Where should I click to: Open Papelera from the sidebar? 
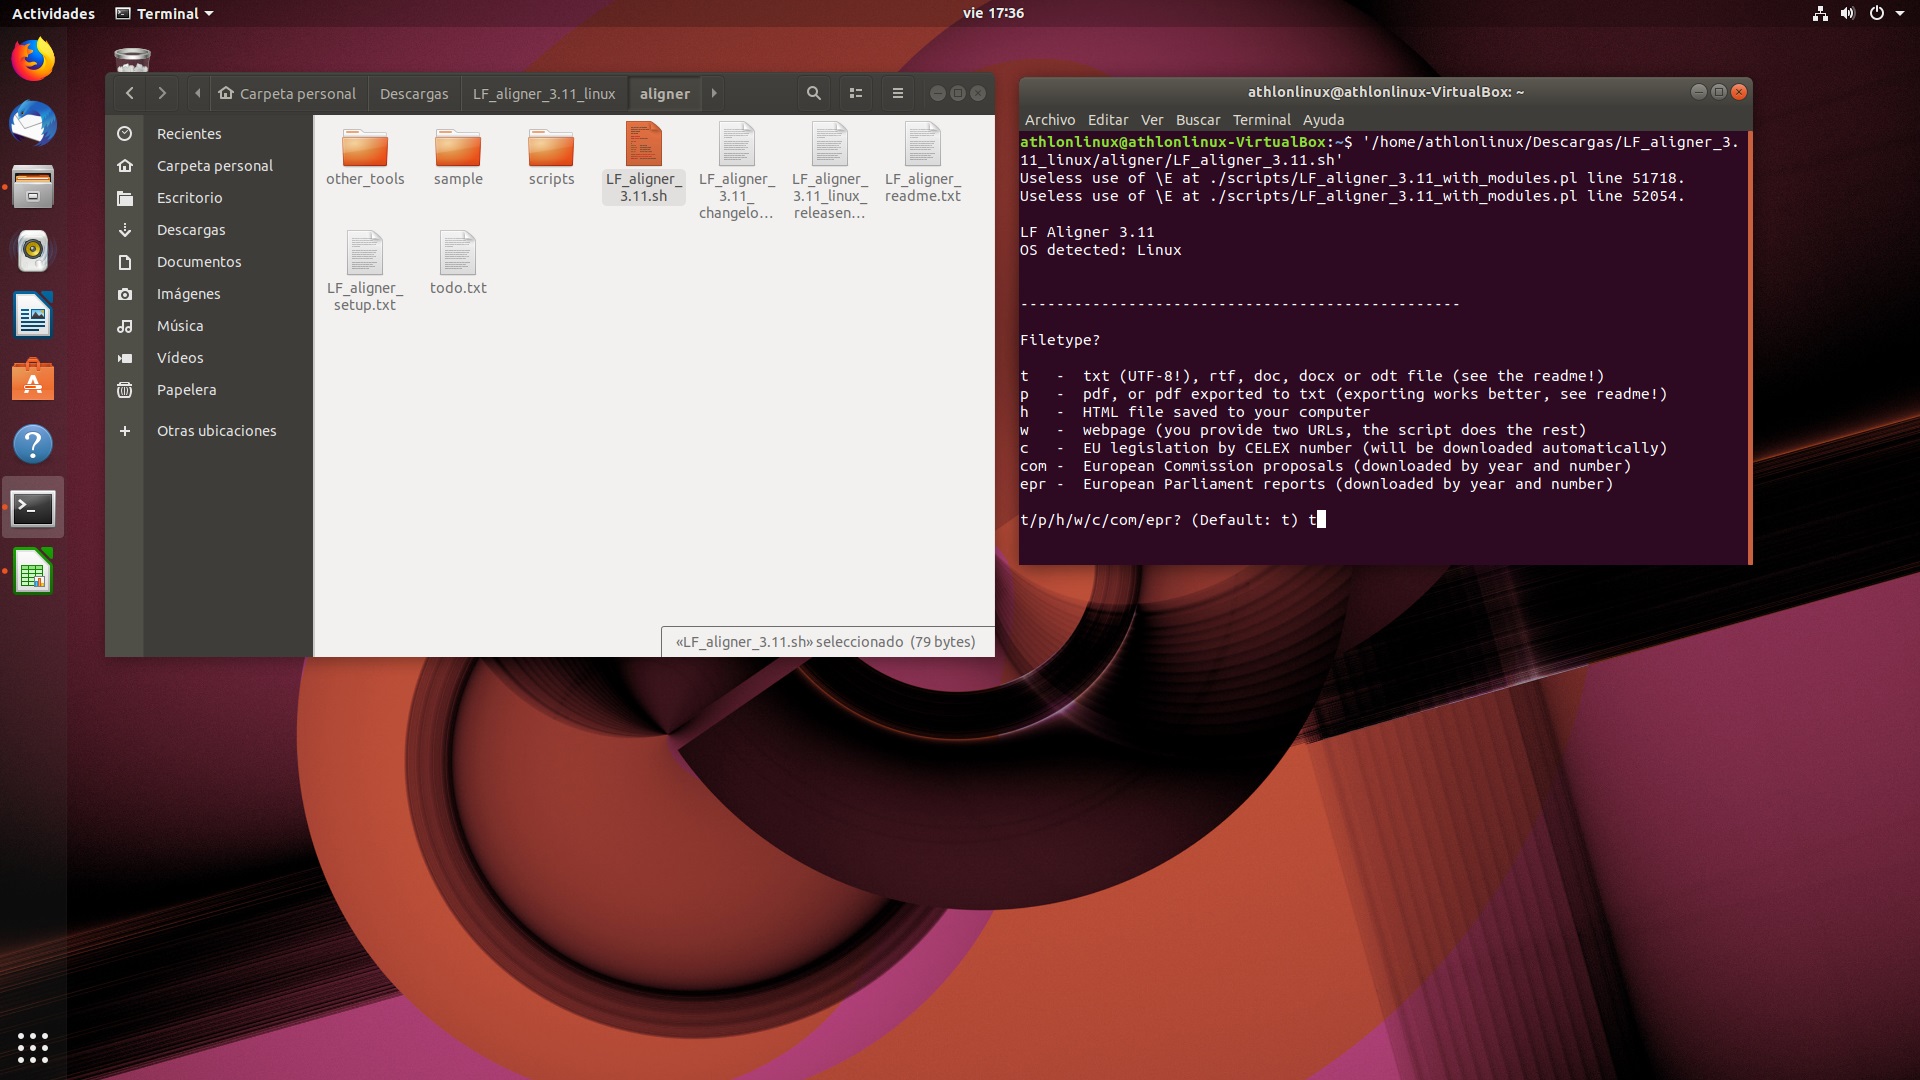pos(187,390)
